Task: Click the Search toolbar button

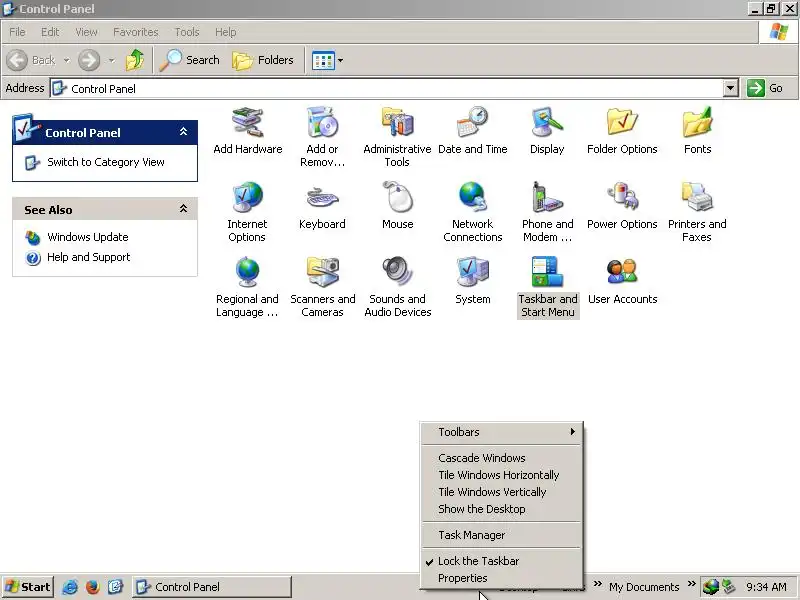Action: 189,60
